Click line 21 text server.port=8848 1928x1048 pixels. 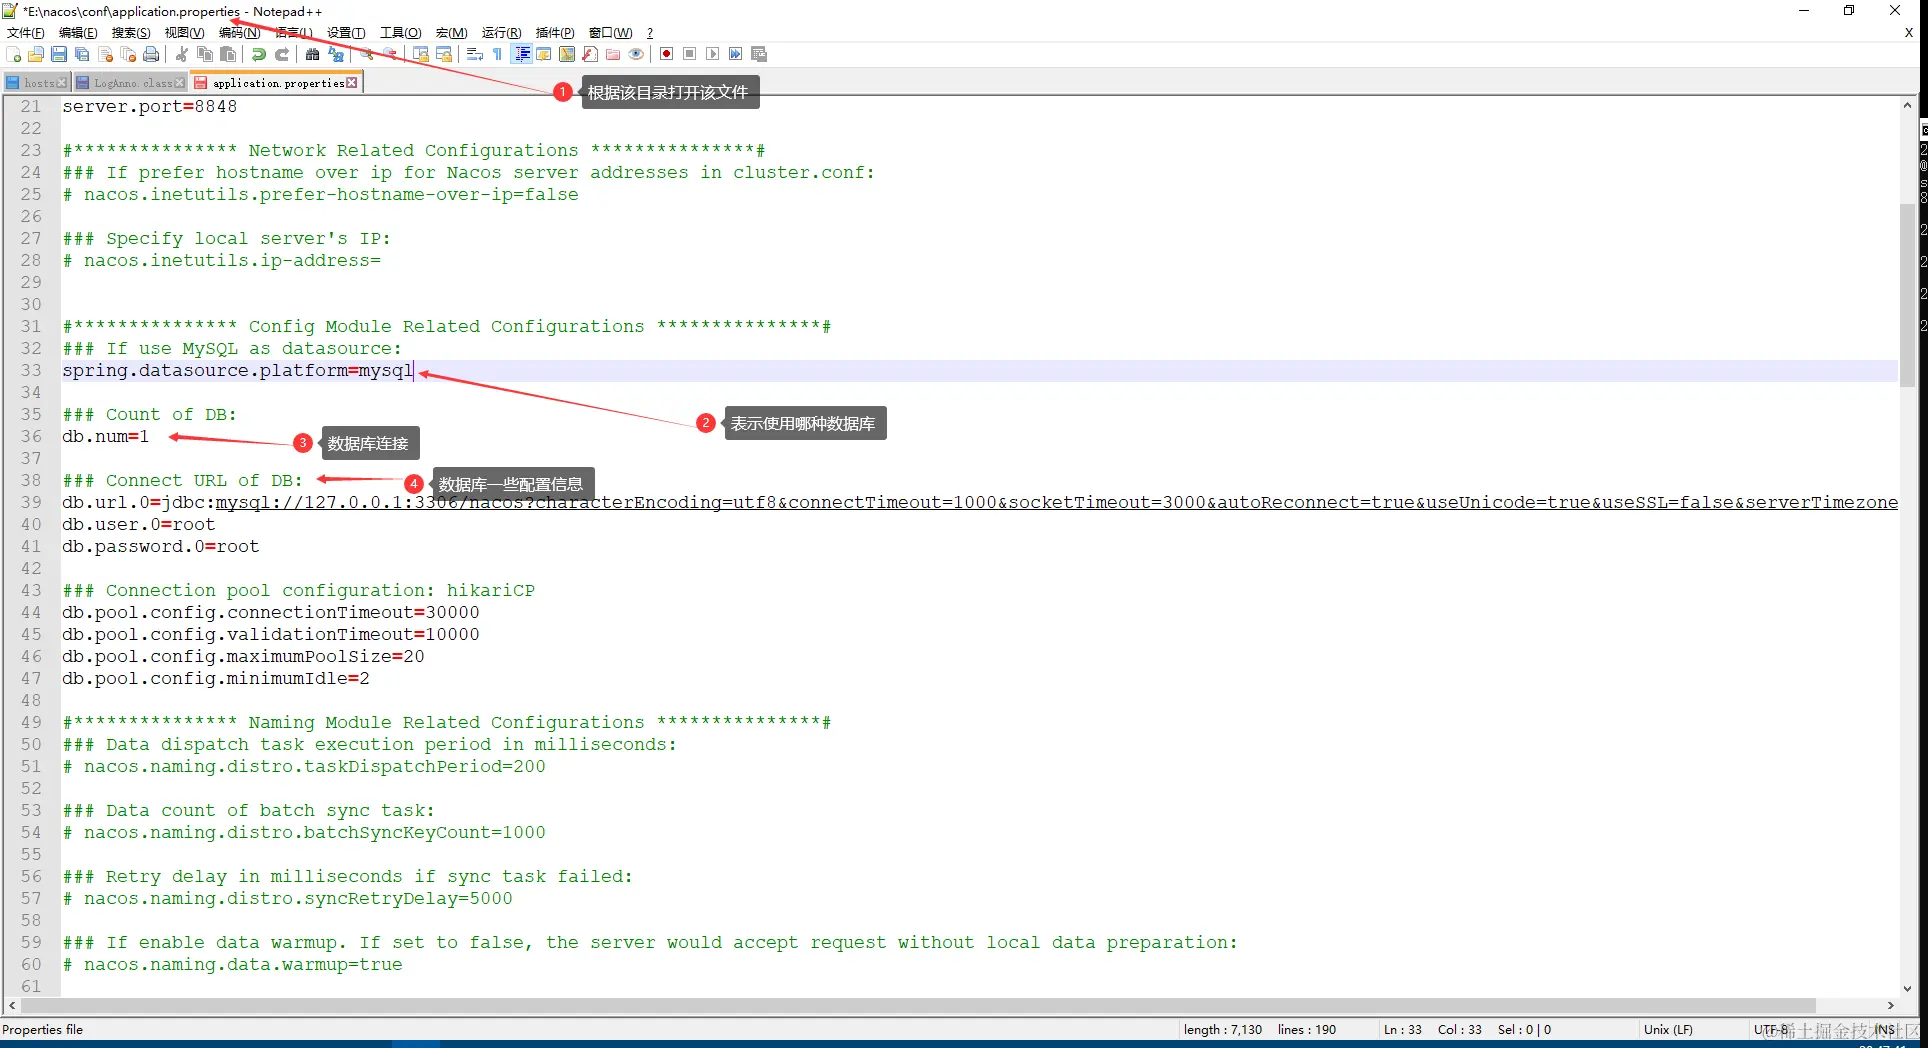[150, 106]
